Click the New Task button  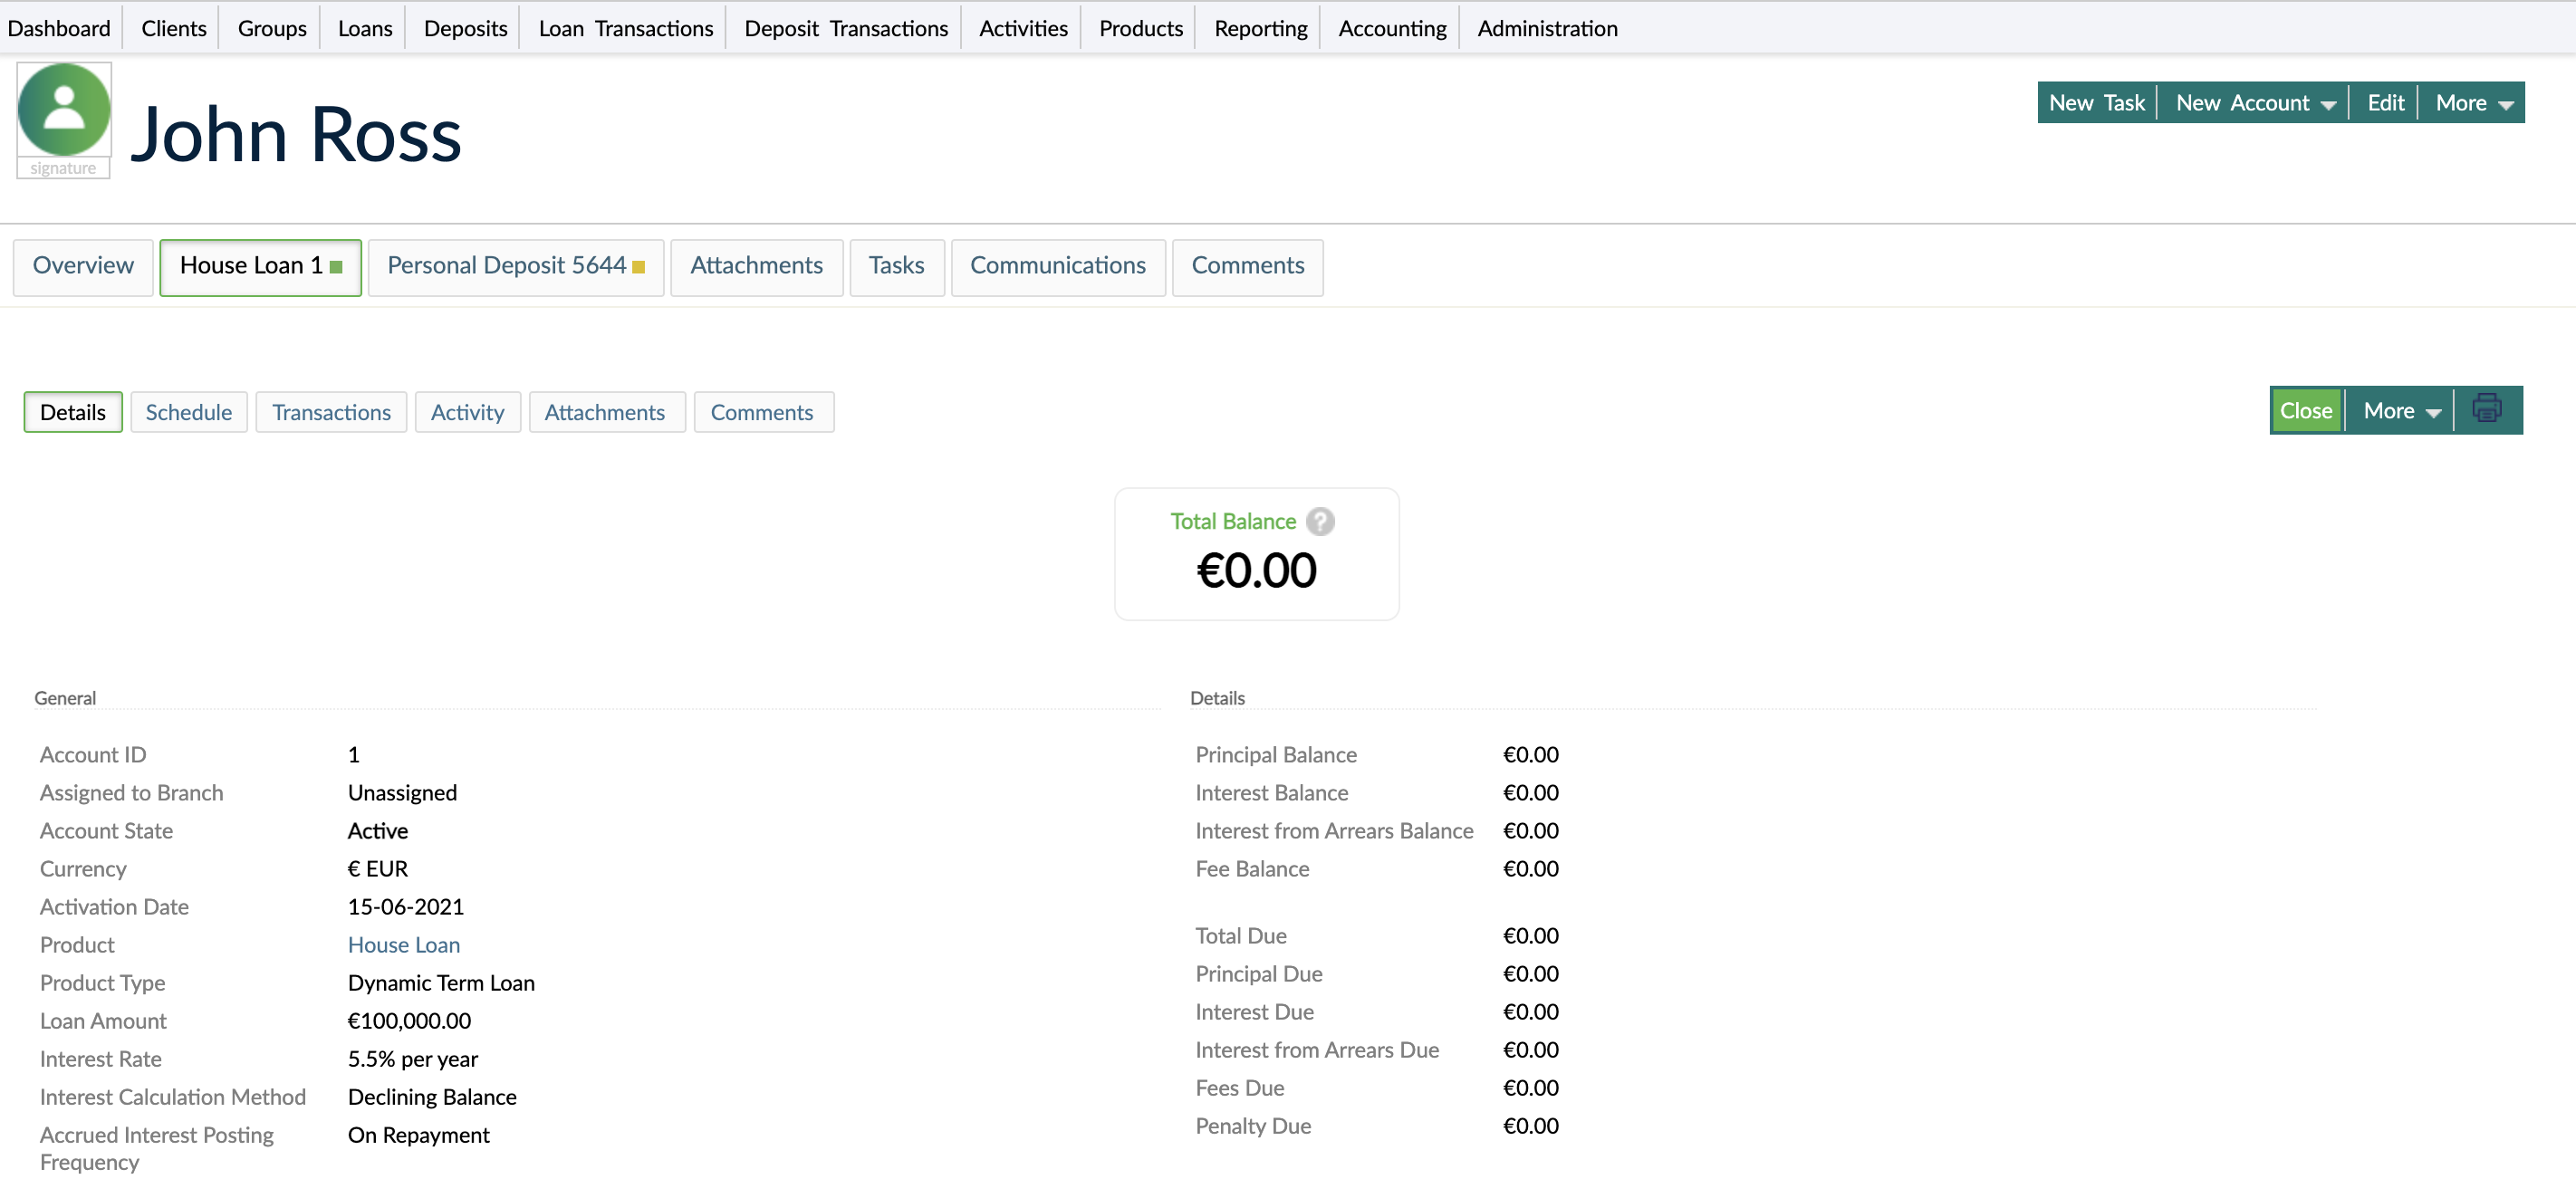pos(2096,103)
